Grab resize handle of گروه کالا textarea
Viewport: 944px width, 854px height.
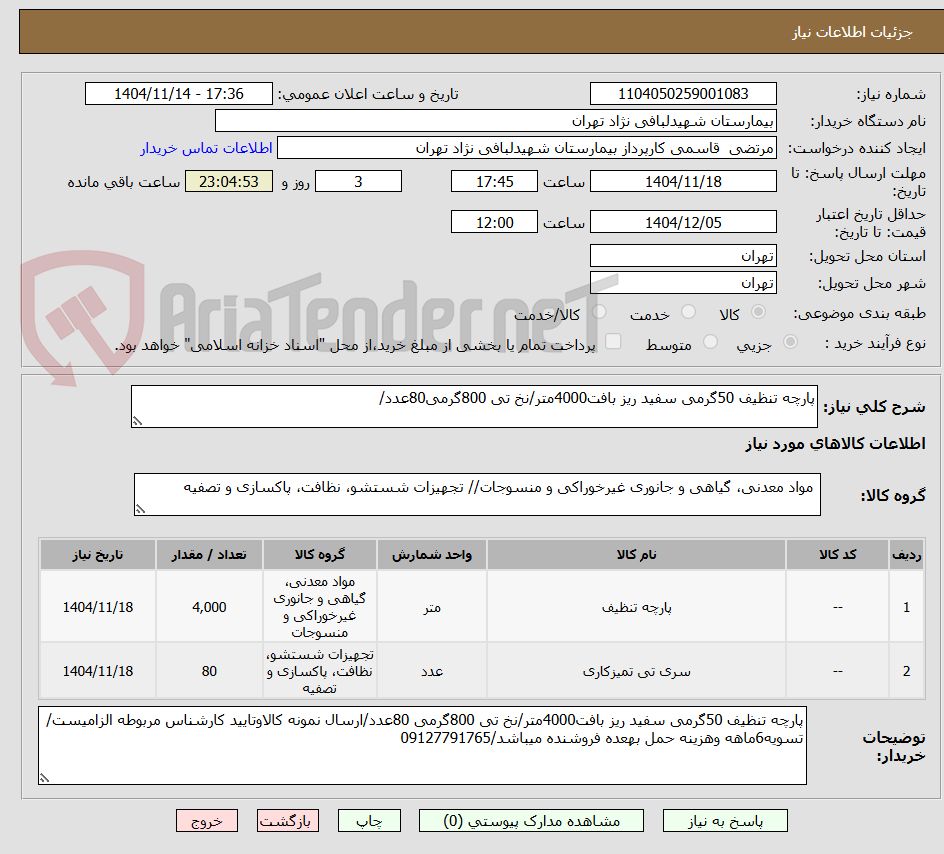pyautogui.click(x=140, y=509)
